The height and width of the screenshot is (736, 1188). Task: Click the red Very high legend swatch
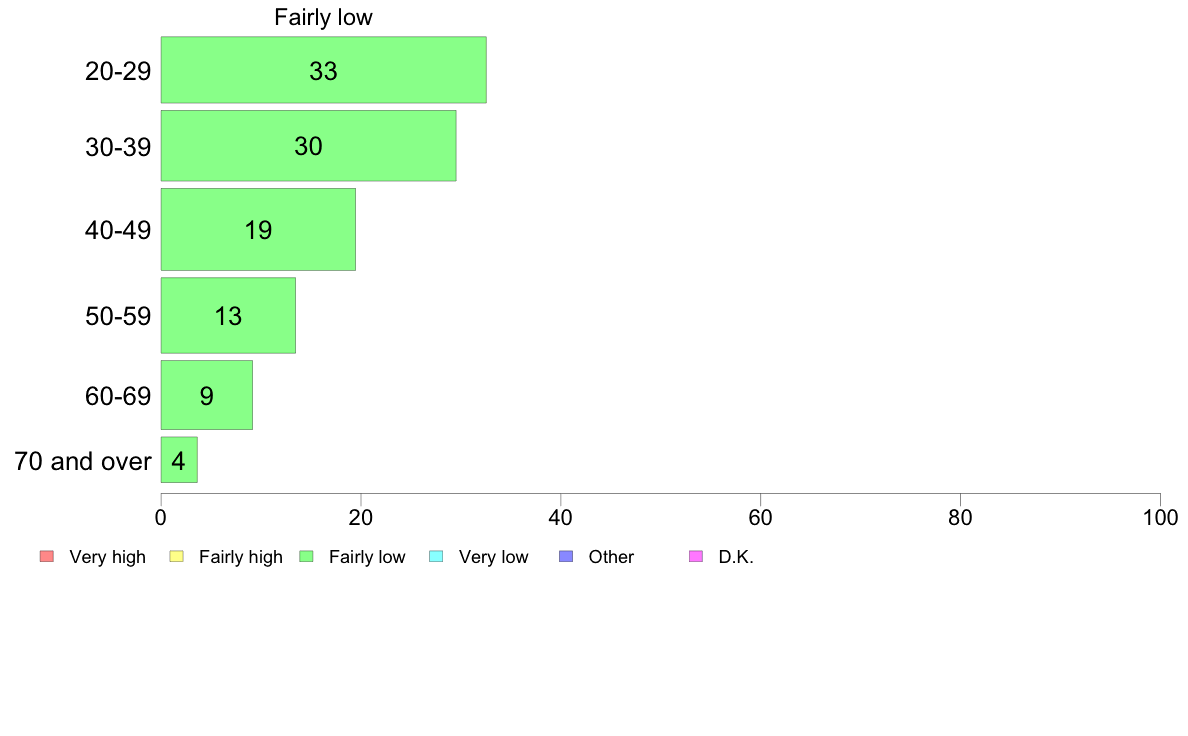pyautogui.click(x=47, y=556)
